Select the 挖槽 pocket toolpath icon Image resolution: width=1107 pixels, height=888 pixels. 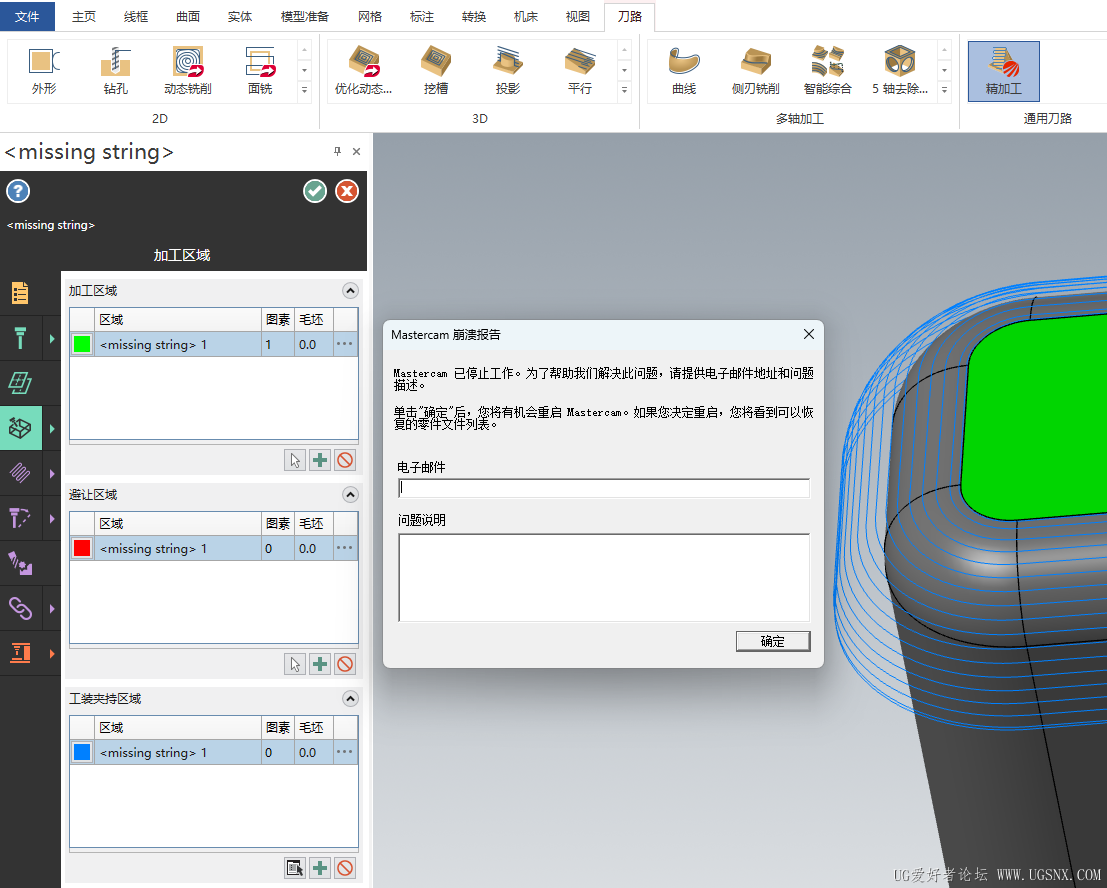(x=436, y=71)
